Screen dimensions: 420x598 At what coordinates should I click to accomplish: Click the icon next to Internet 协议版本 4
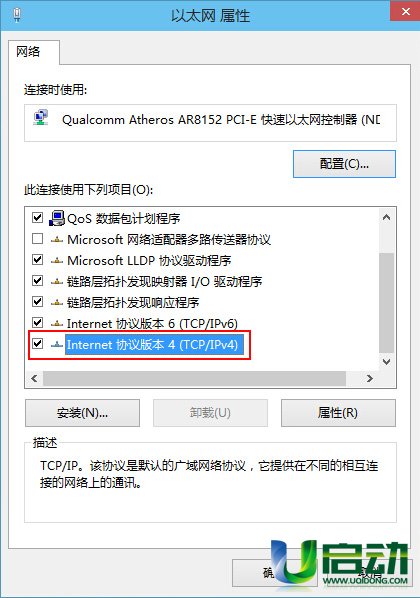point(57,345)
